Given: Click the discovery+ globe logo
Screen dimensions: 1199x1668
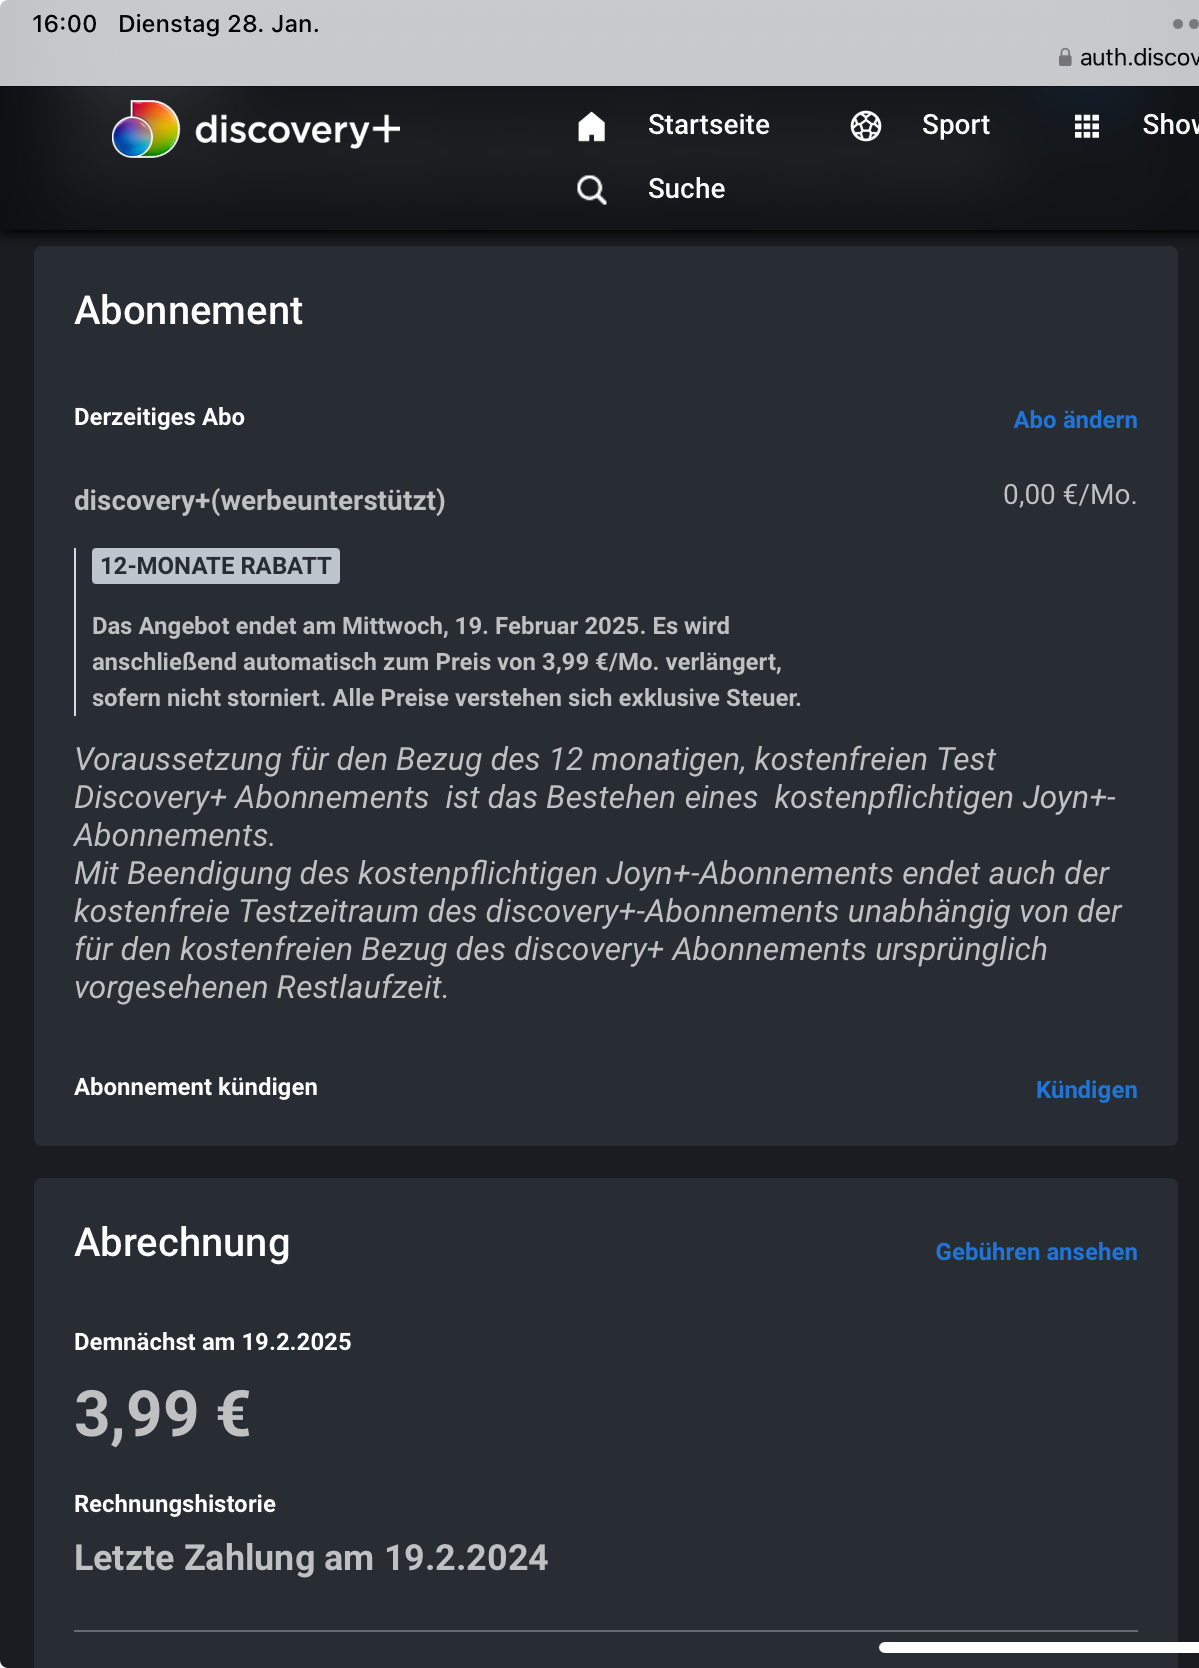Looking at the screenshot, I should tap(146, 129).
